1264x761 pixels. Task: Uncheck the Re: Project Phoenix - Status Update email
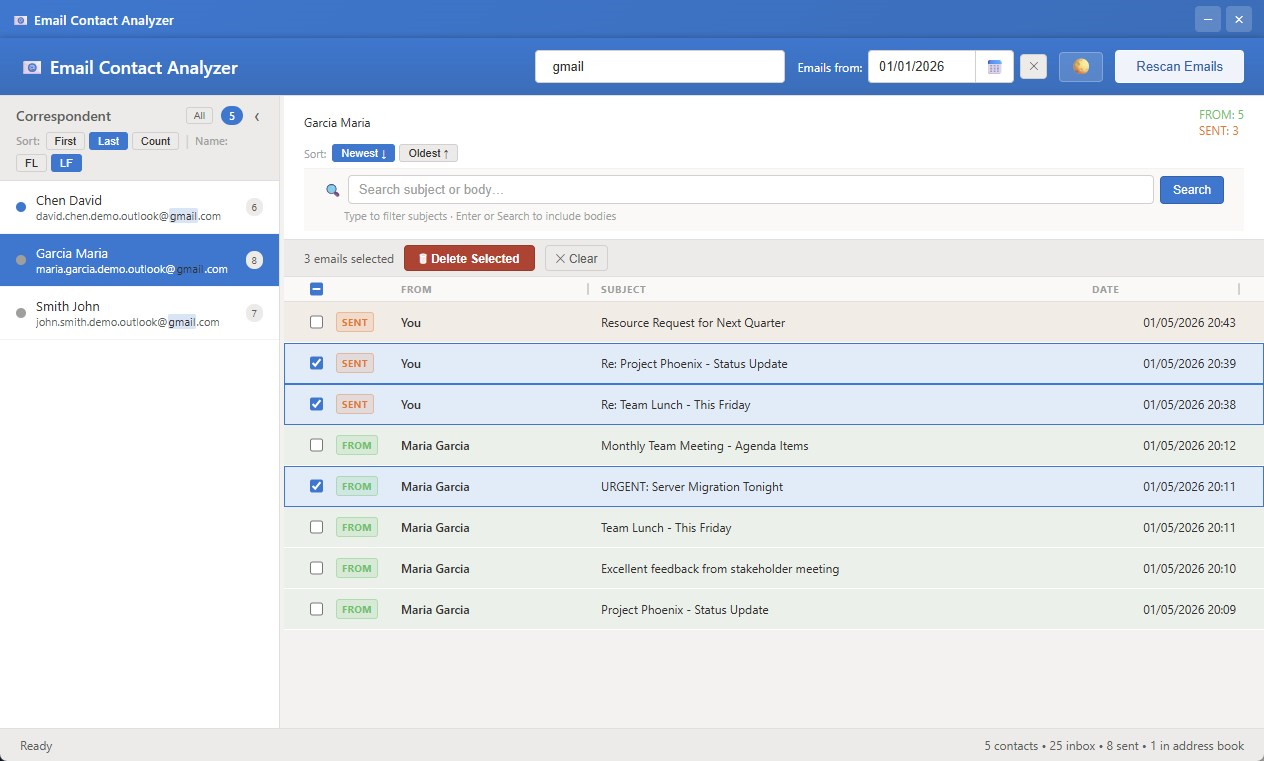coord(316,363)
